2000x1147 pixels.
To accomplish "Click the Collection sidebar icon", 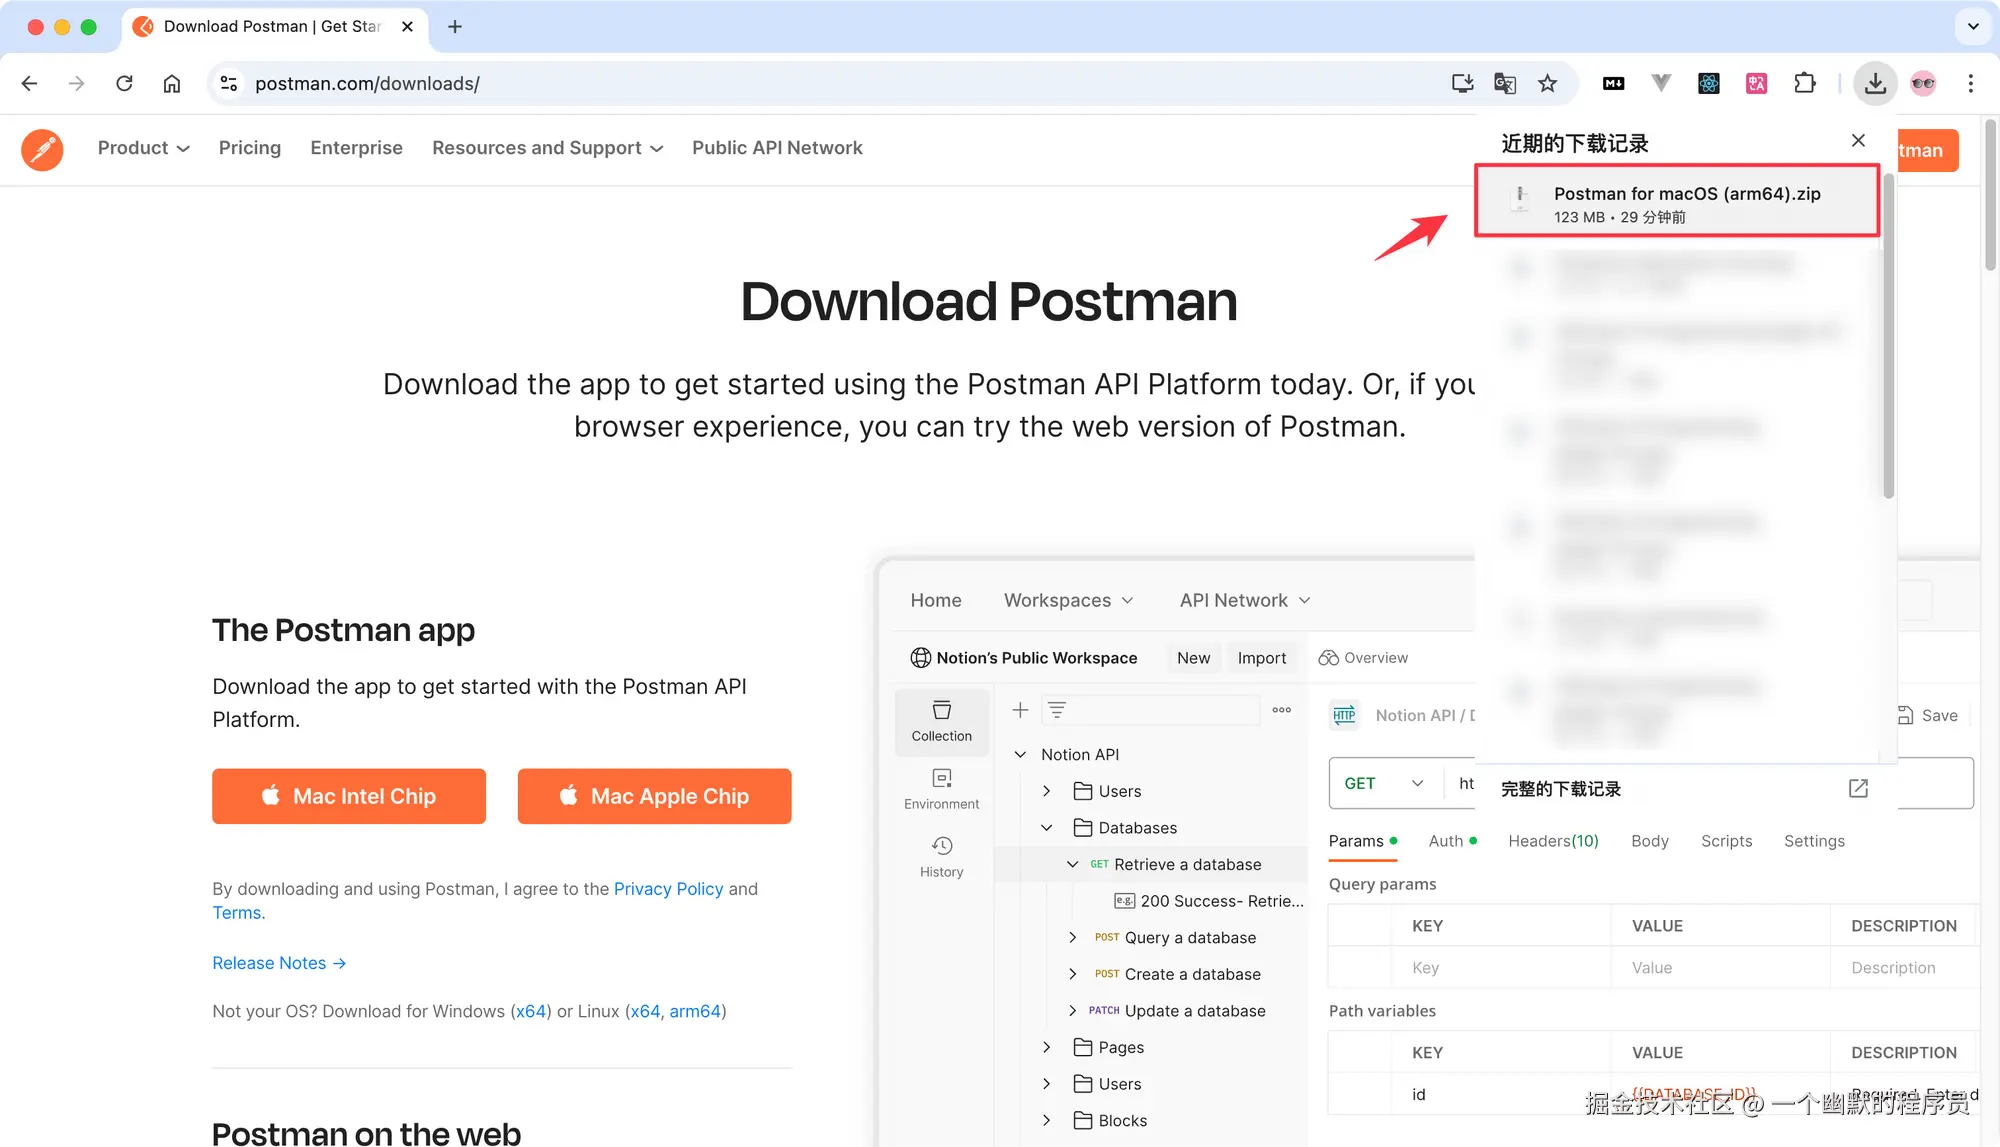I will [x=941, y=721].
